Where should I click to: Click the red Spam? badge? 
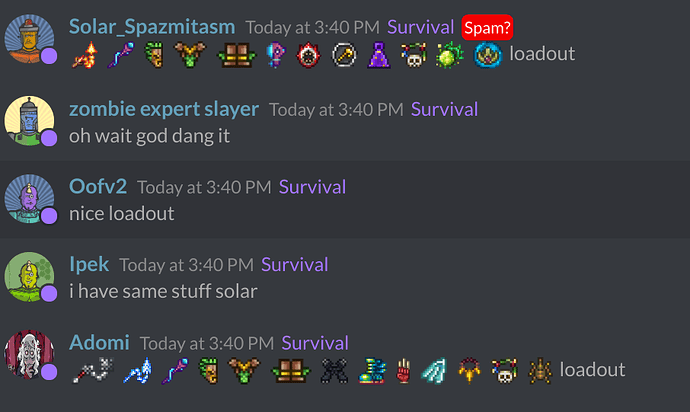tap(487, 28)
